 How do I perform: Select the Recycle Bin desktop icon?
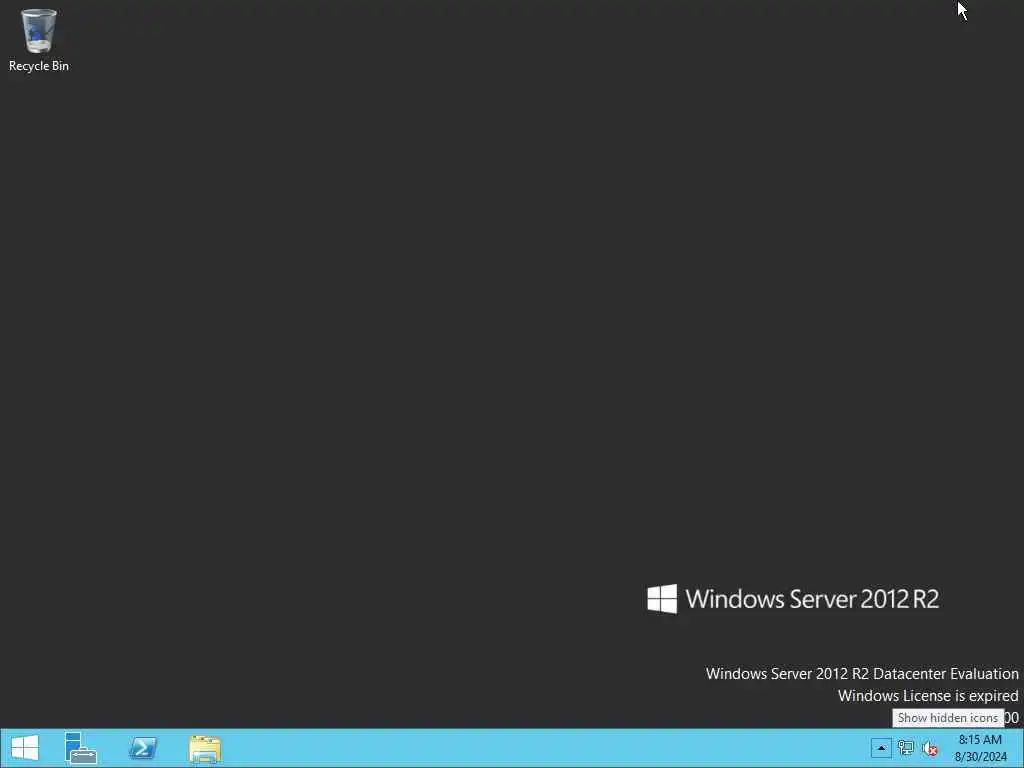click(x=39, y=40)
